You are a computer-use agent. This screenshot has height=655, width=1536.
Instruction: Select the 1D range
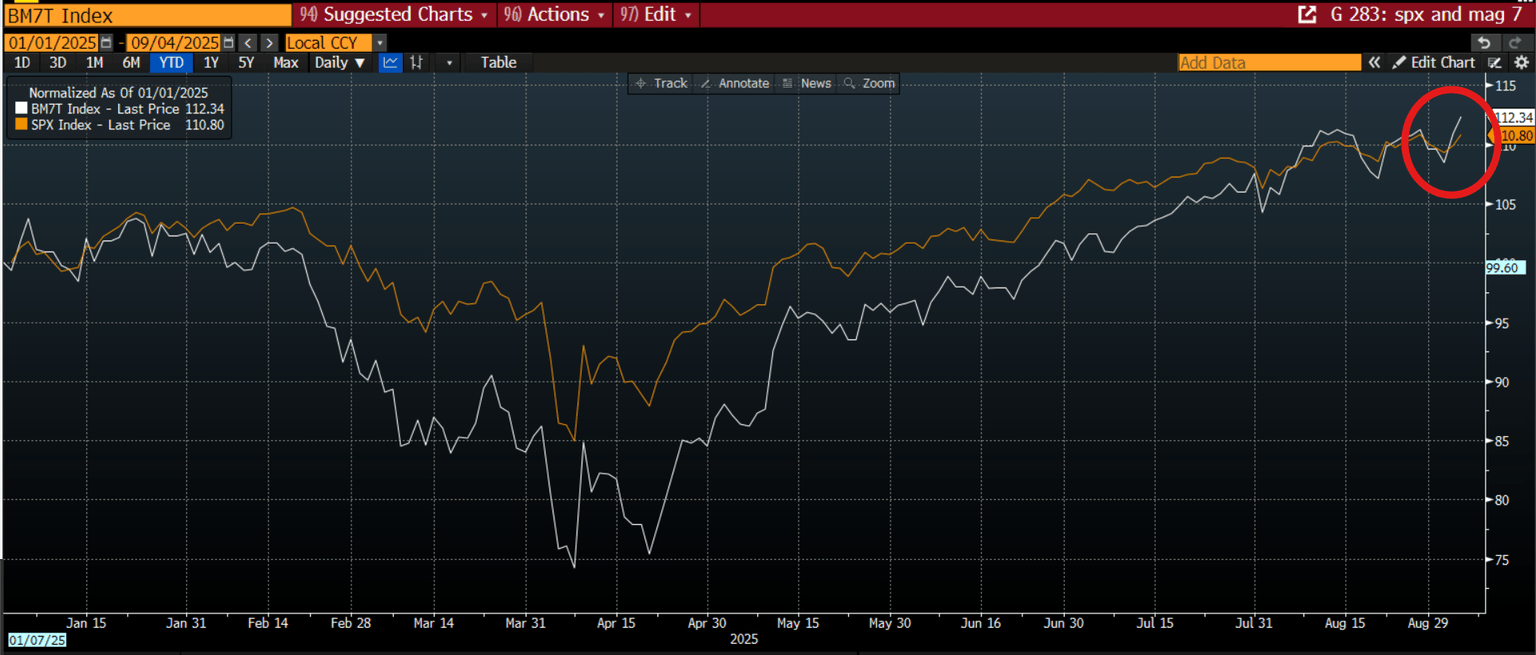[21, 62]
